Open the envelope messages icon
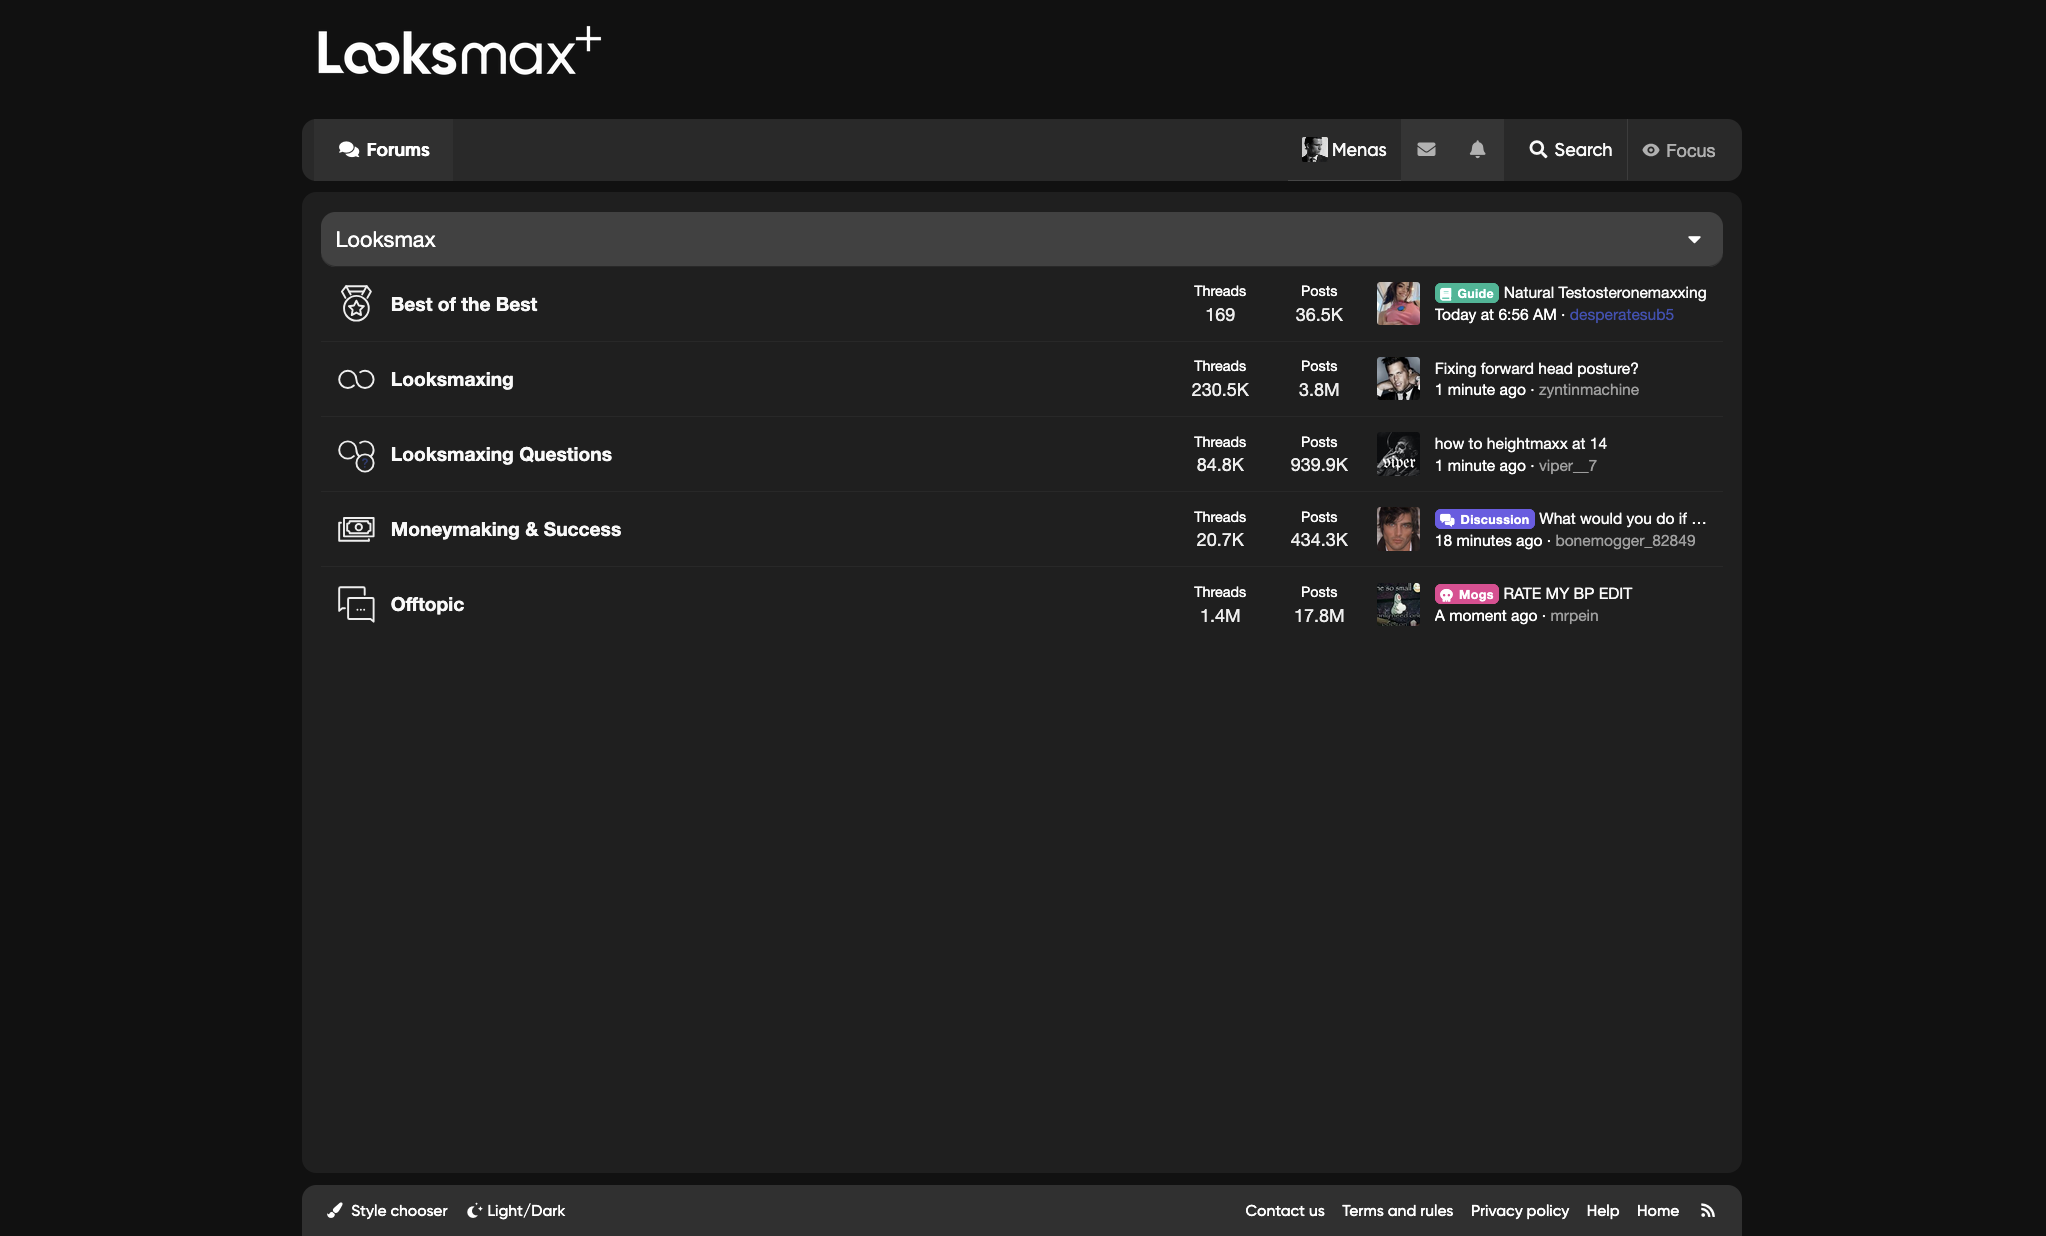The height and width of the screenshot is (1236, 2046). click(x=1426, y=150)
